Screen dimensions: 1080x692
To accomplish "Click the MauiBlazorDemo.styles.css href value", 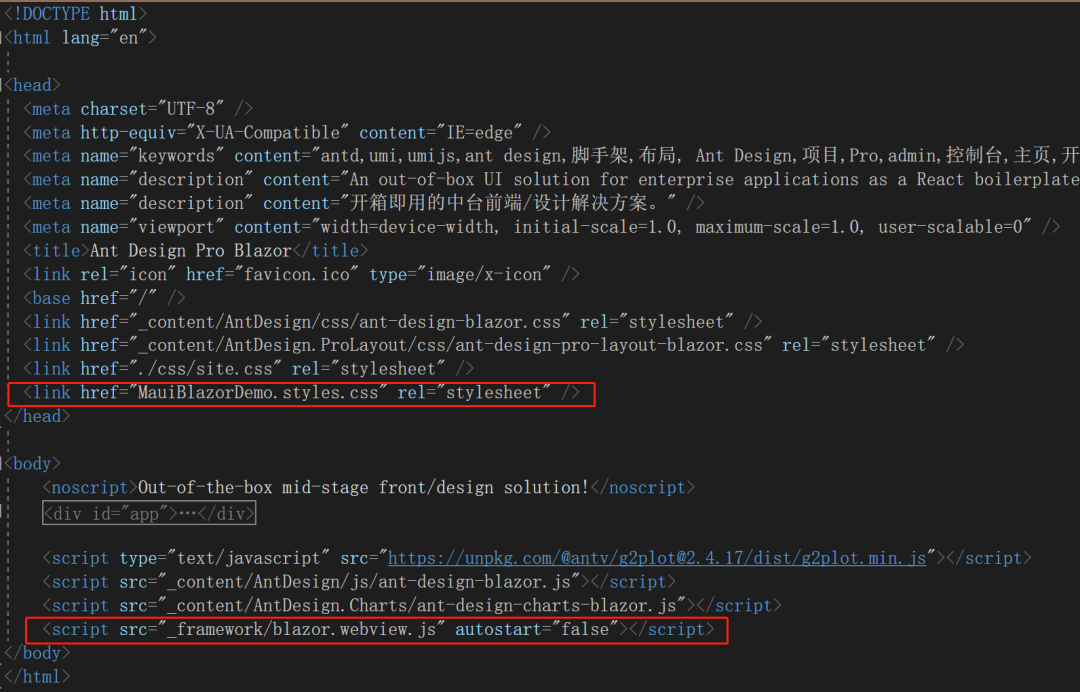I will click(257, 393).
